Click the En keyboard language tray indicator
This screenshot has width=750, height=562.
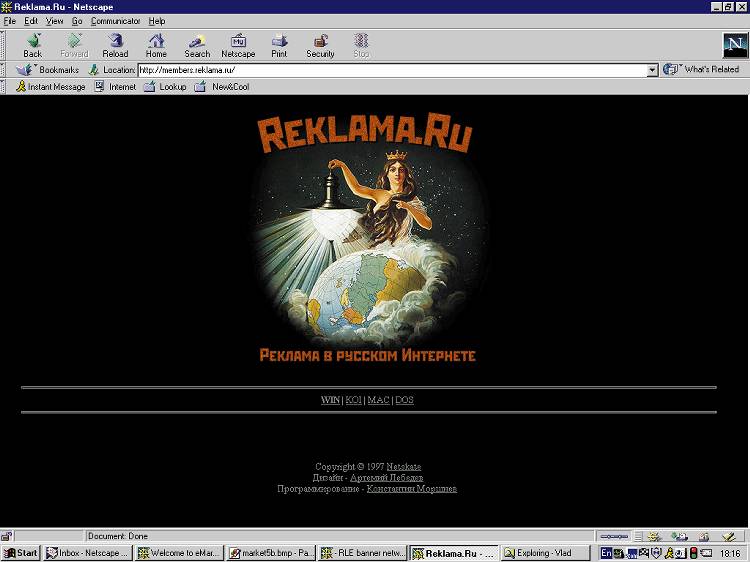click(606, 553)
